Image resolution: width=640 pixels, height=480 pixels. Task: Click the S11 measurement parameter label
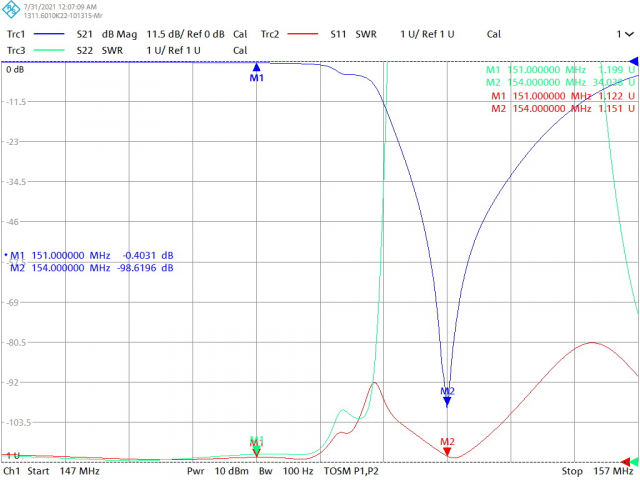tap(338, 34)
